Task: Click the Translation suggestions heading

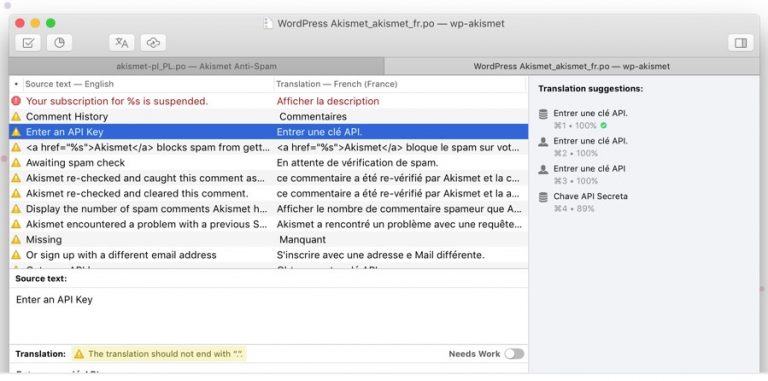Action: 590,89
